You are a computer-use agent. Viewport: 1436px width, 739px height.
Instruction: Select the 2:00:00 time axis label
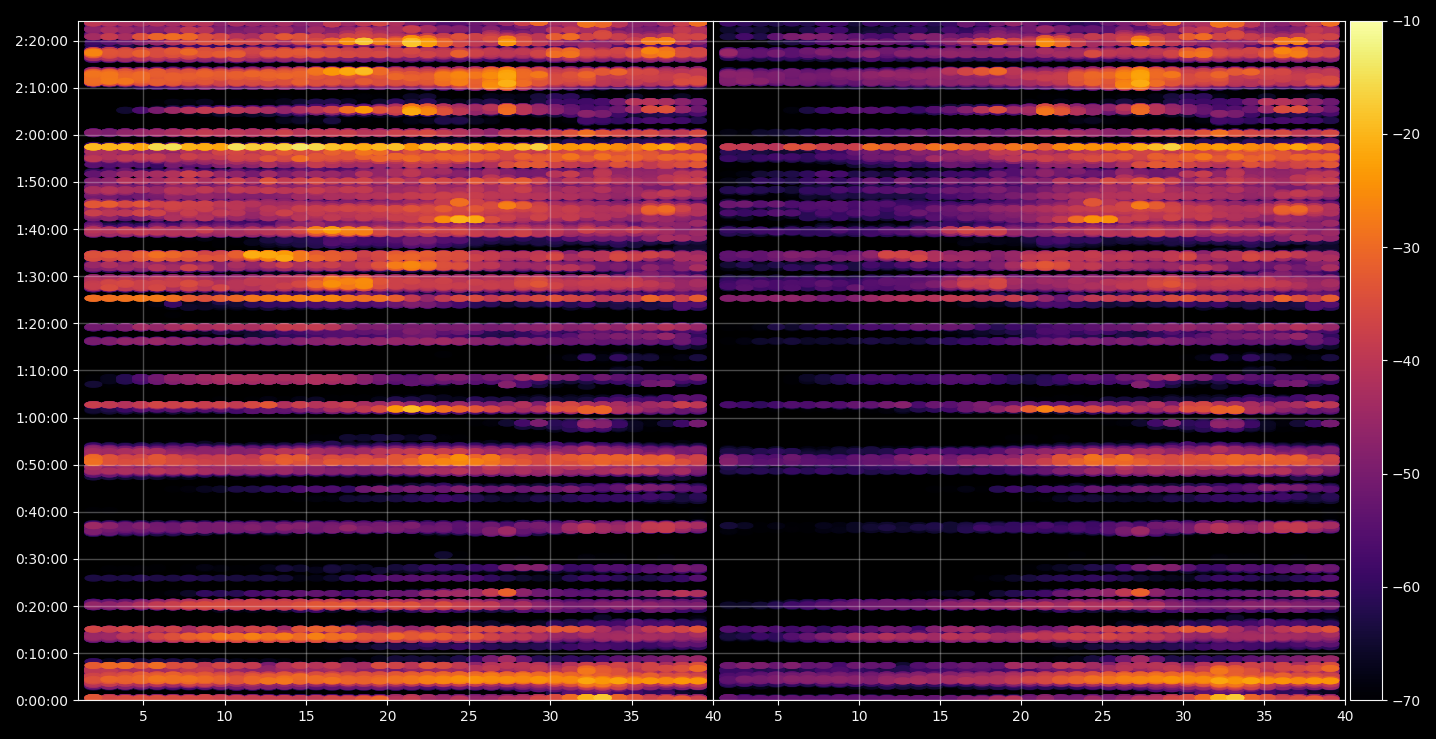click(x=42, y=135)
